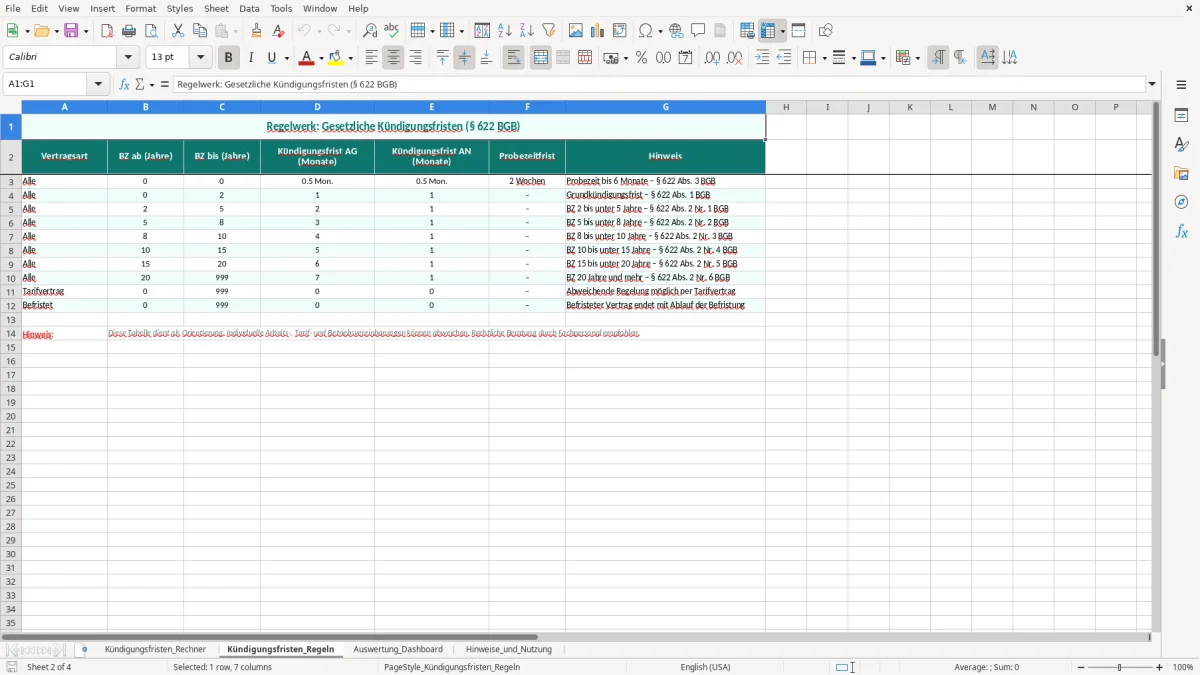Click the Sort dialog icon
1200x675 pixels.
482,31
